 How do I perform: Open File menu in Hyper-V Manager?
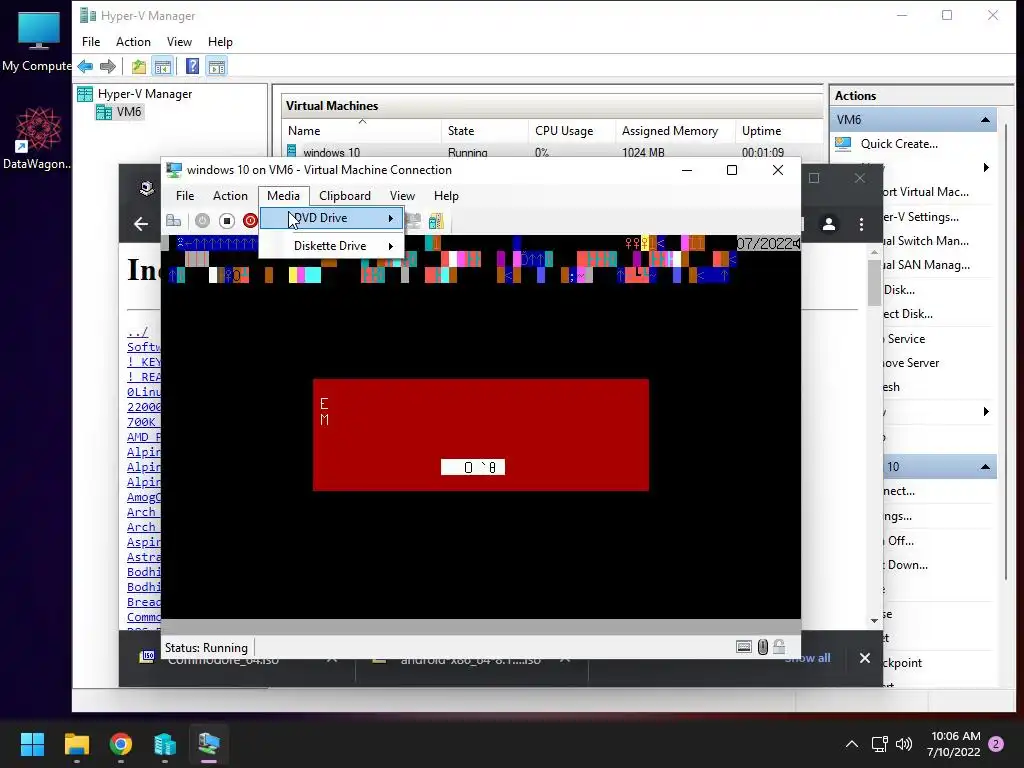91,42
